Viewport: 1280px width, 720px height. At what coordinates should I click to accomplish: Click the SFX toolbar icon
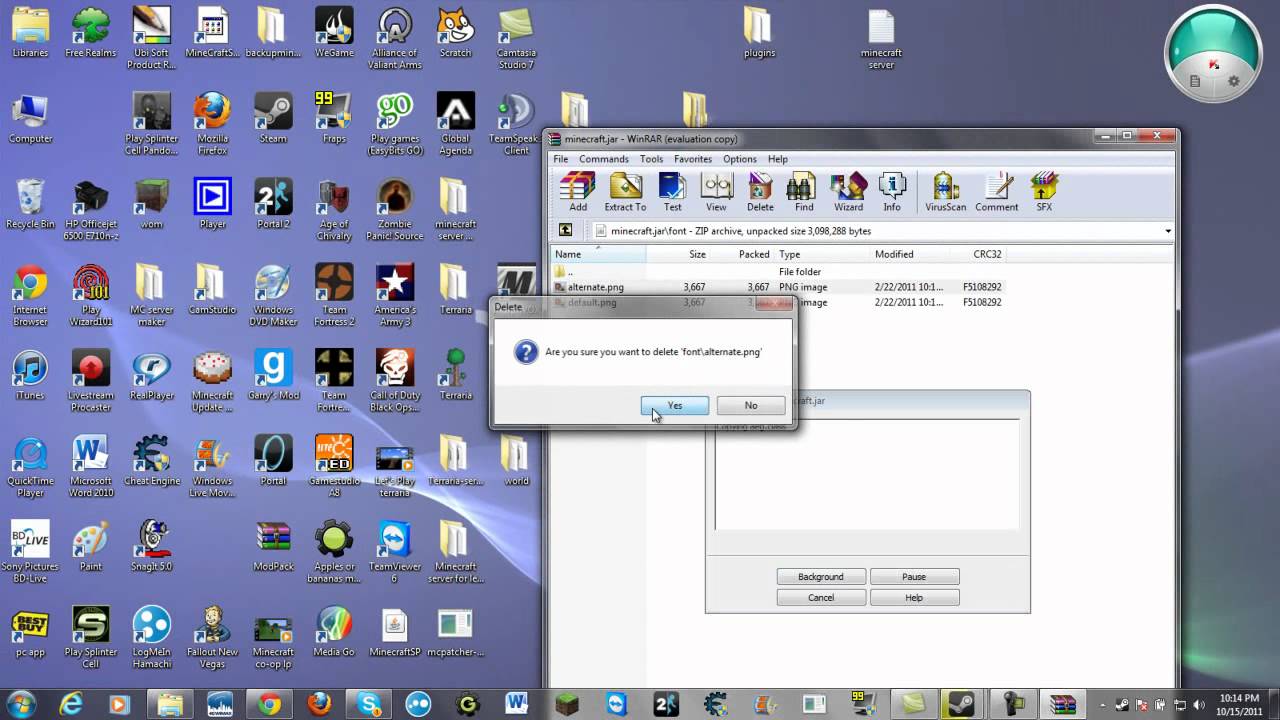click(x=1044, y=192)
